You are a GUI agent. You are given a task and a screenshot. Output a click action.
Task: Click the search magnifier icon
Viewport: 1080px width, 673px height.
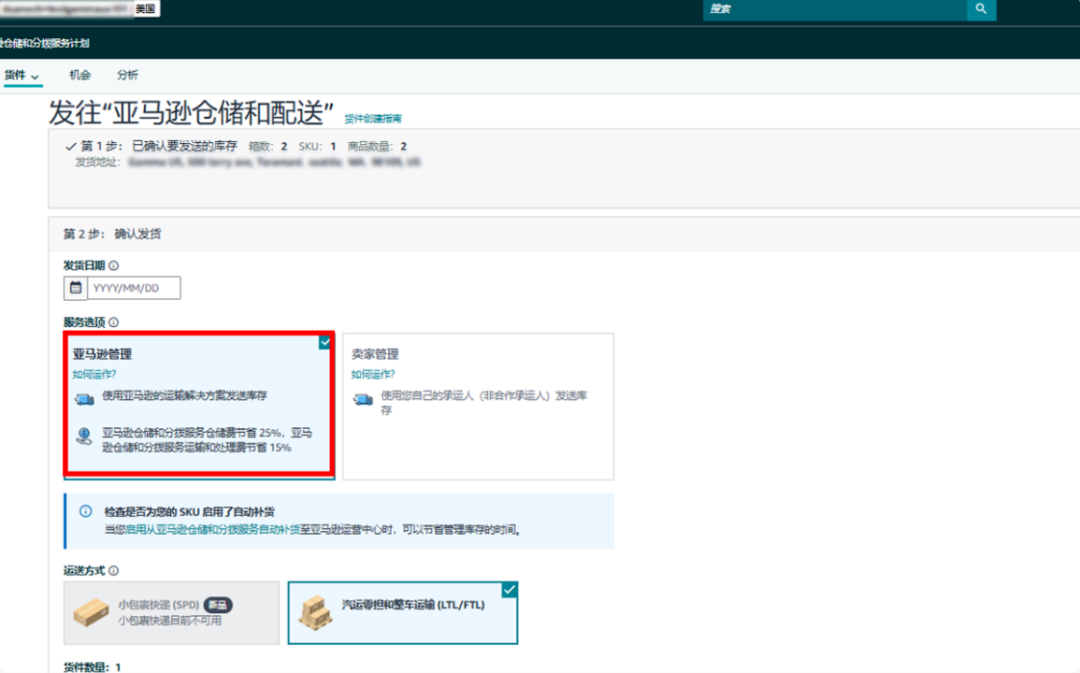pyautogui.click(x=981, y=9)
